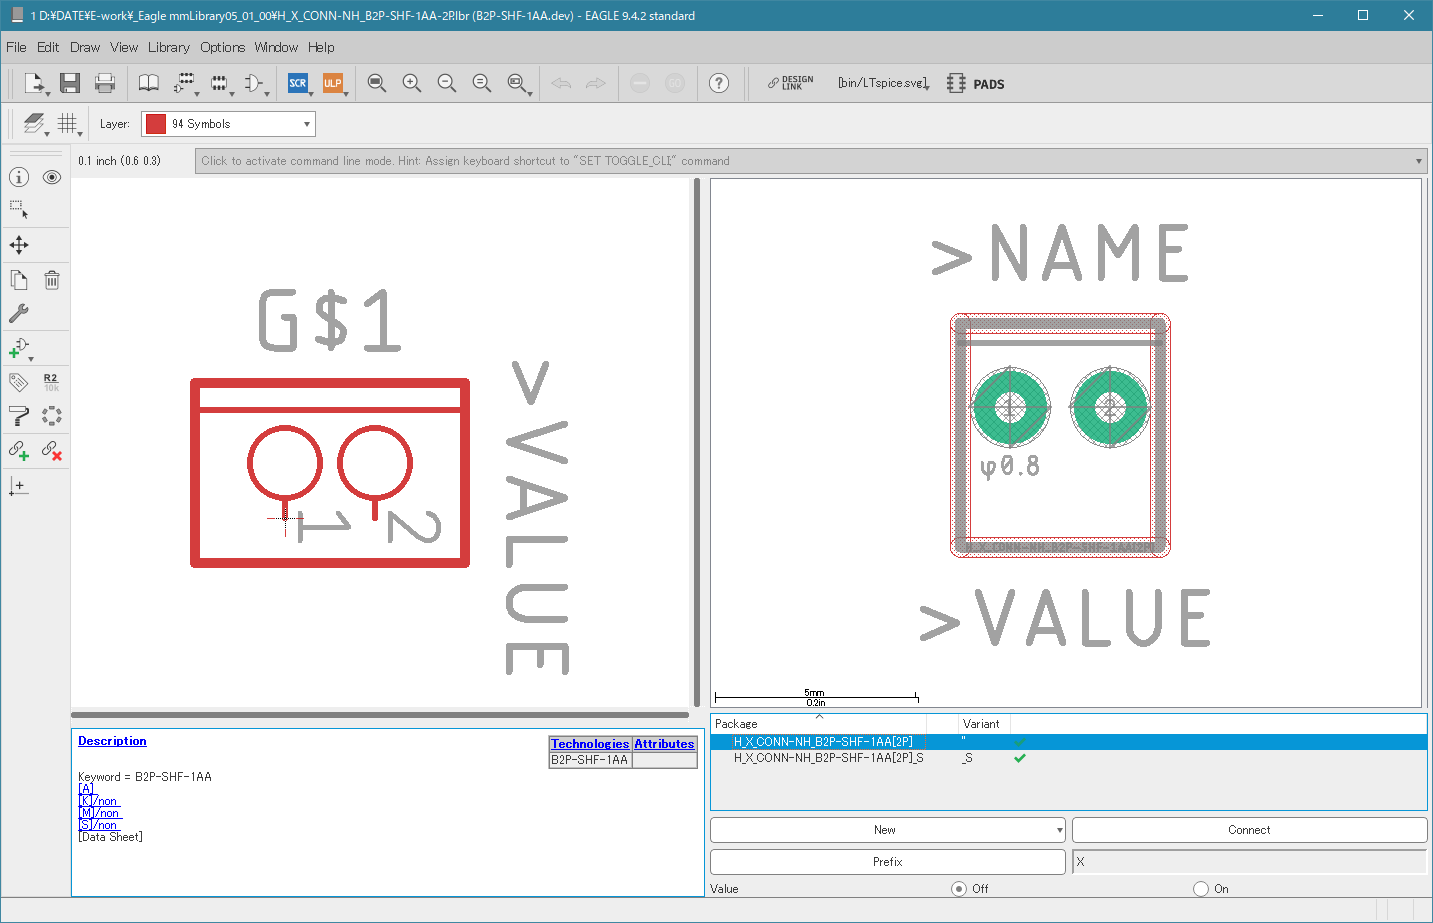This screenshot has width=1433, height=923.
Task: Open the File menu
Action: coord(16,47)
